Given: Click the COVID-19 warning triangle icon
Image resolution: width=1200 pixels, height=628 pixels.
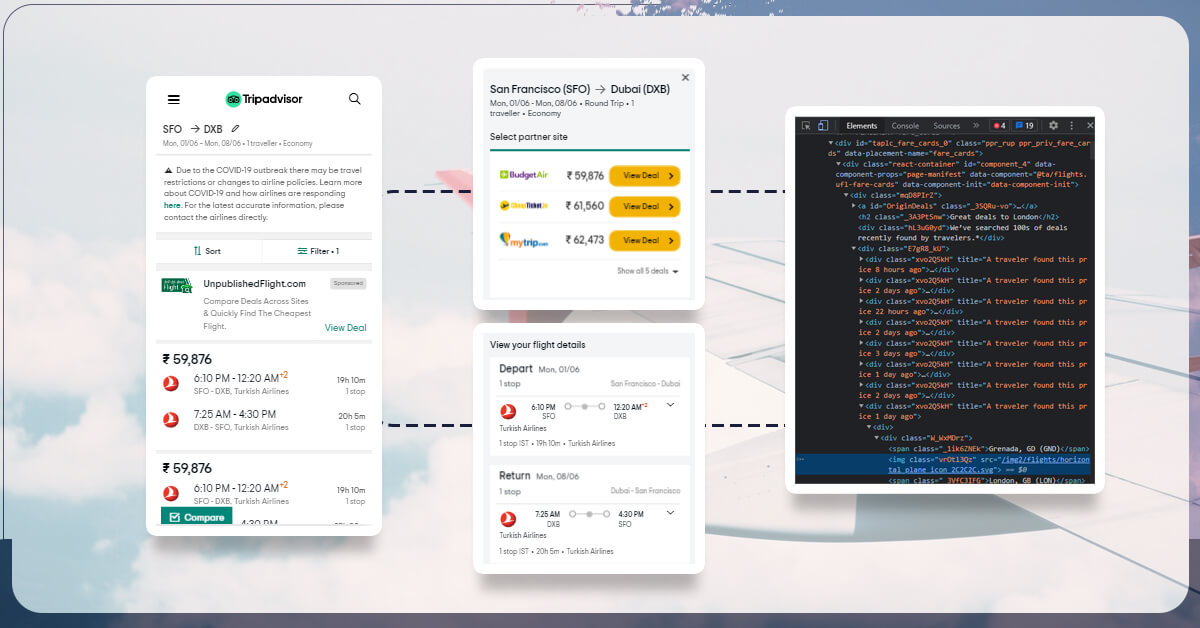Looking at the screenshot, I should (168, 171).
